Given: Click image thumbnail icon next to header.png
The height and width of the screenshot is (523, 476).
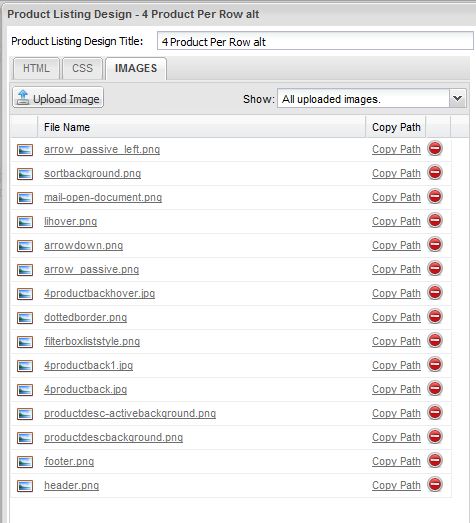Looking at the screenshot, I should pyautogui.click(x=25, y=486).
